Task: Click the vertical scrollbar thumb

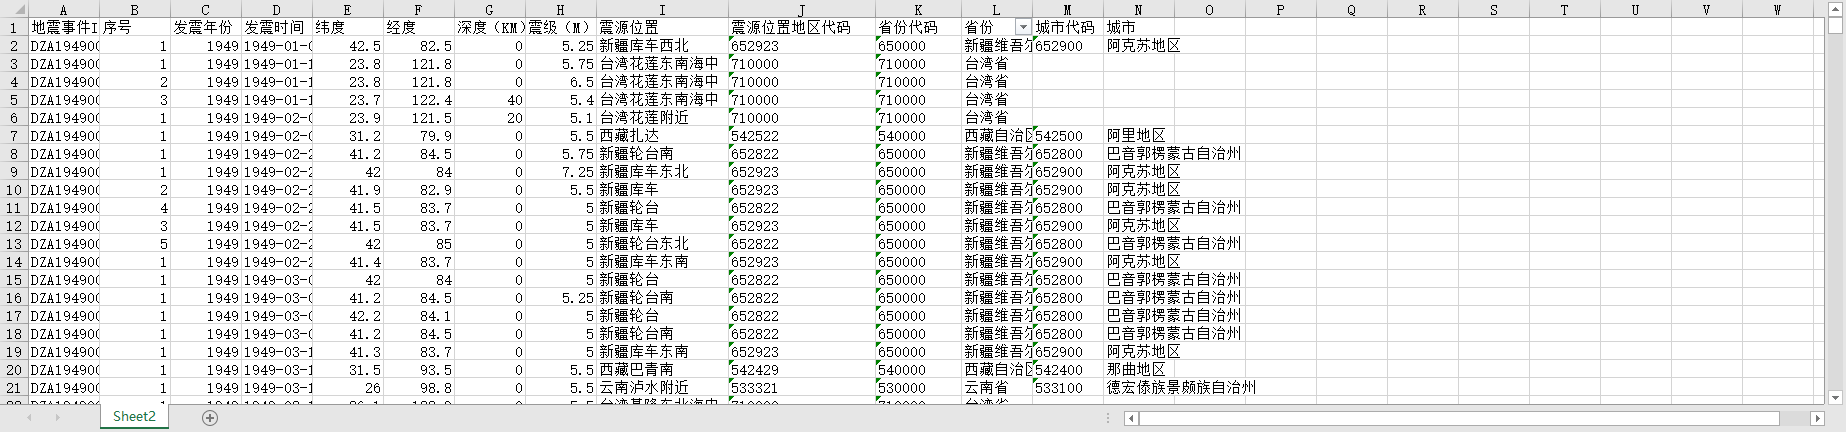Action: click(x=1837, y=26)
